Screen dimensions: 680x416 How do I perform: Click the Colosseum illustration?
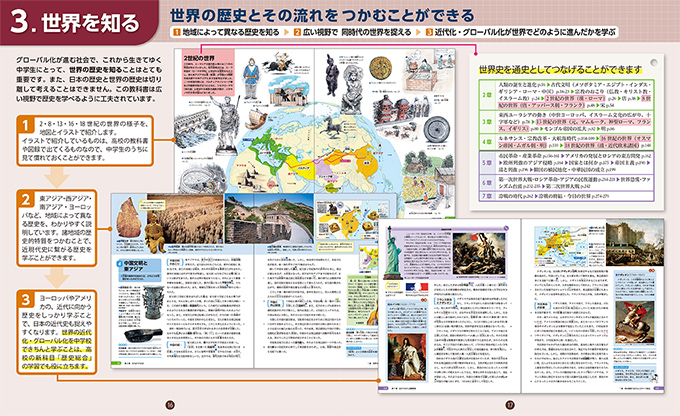(x=201, y=179)
